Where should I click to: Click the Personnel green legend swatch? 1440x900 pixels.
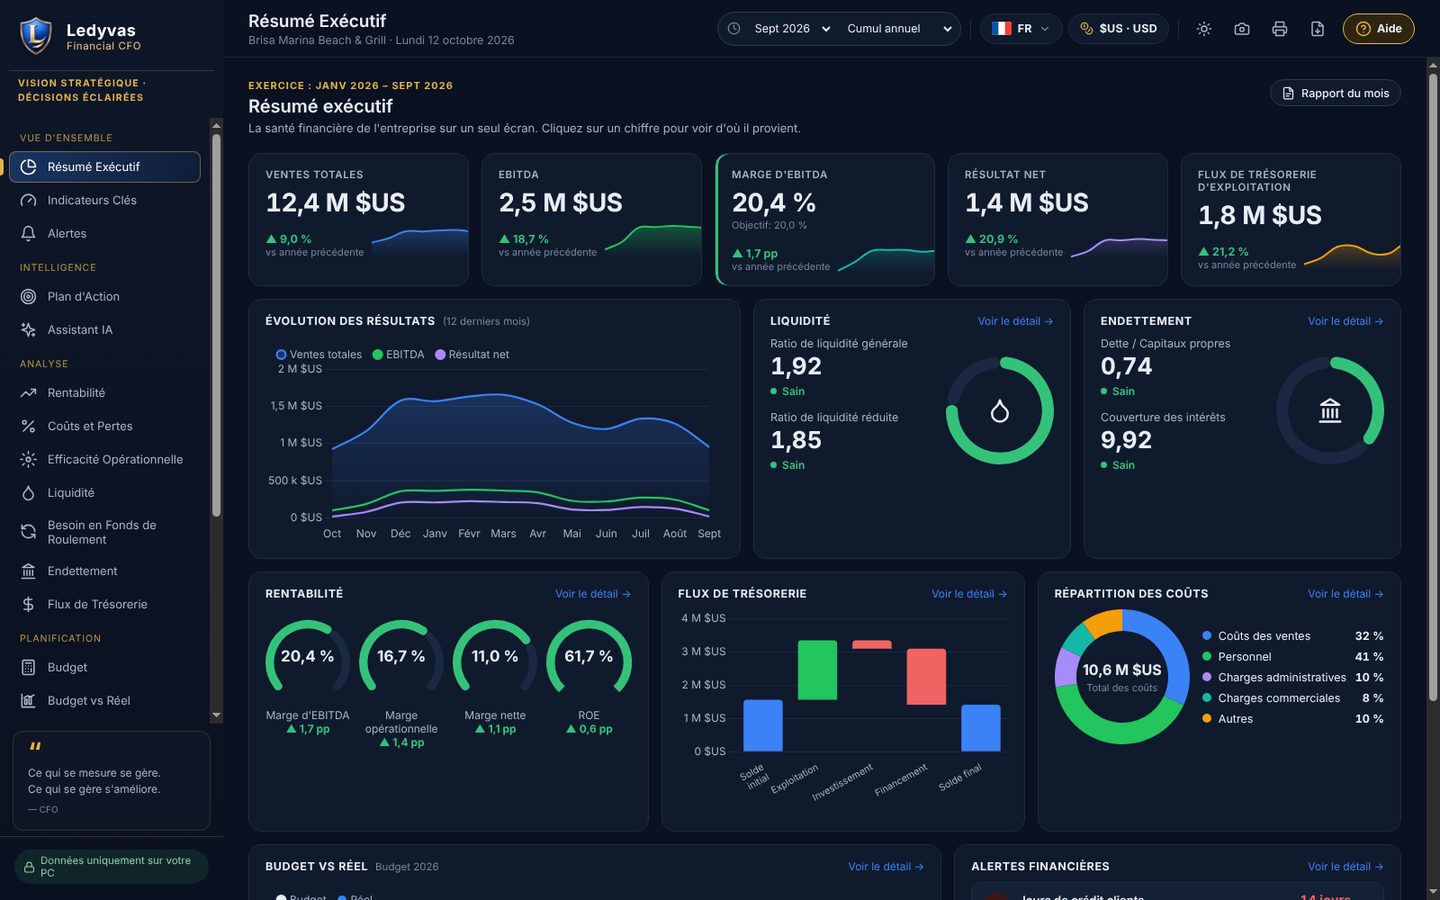click(x=1207, y=657)
